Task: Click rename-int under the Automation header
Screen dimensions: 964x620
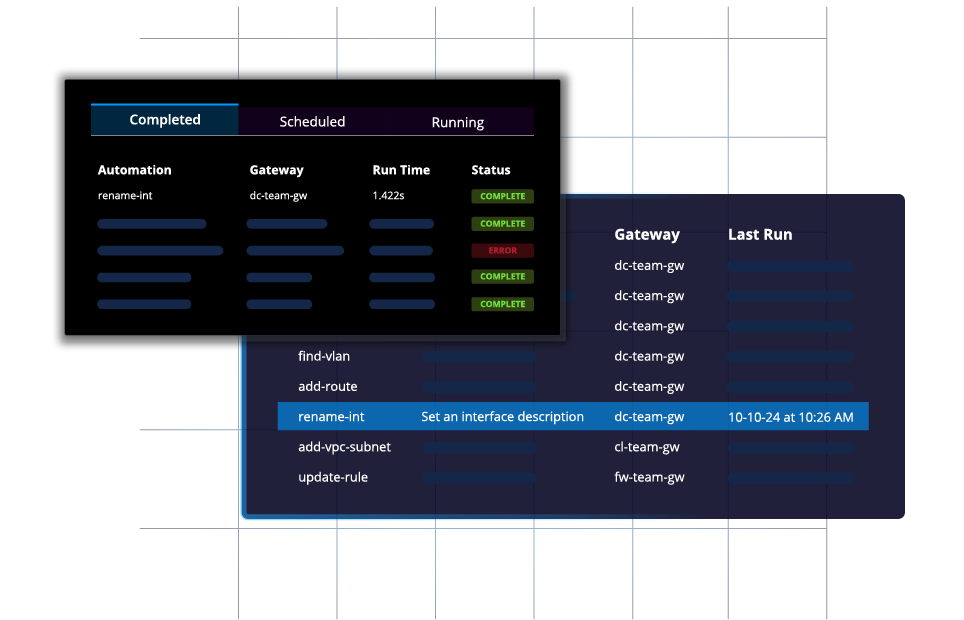Action: click(x=124, y=196)
